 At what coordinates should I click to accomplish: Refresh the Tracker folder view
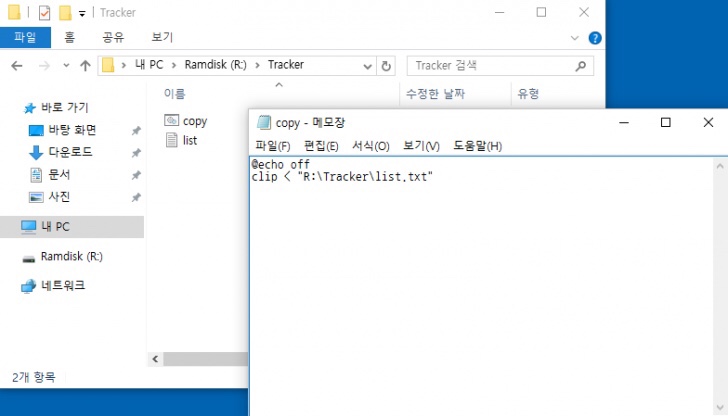[386, 66]
